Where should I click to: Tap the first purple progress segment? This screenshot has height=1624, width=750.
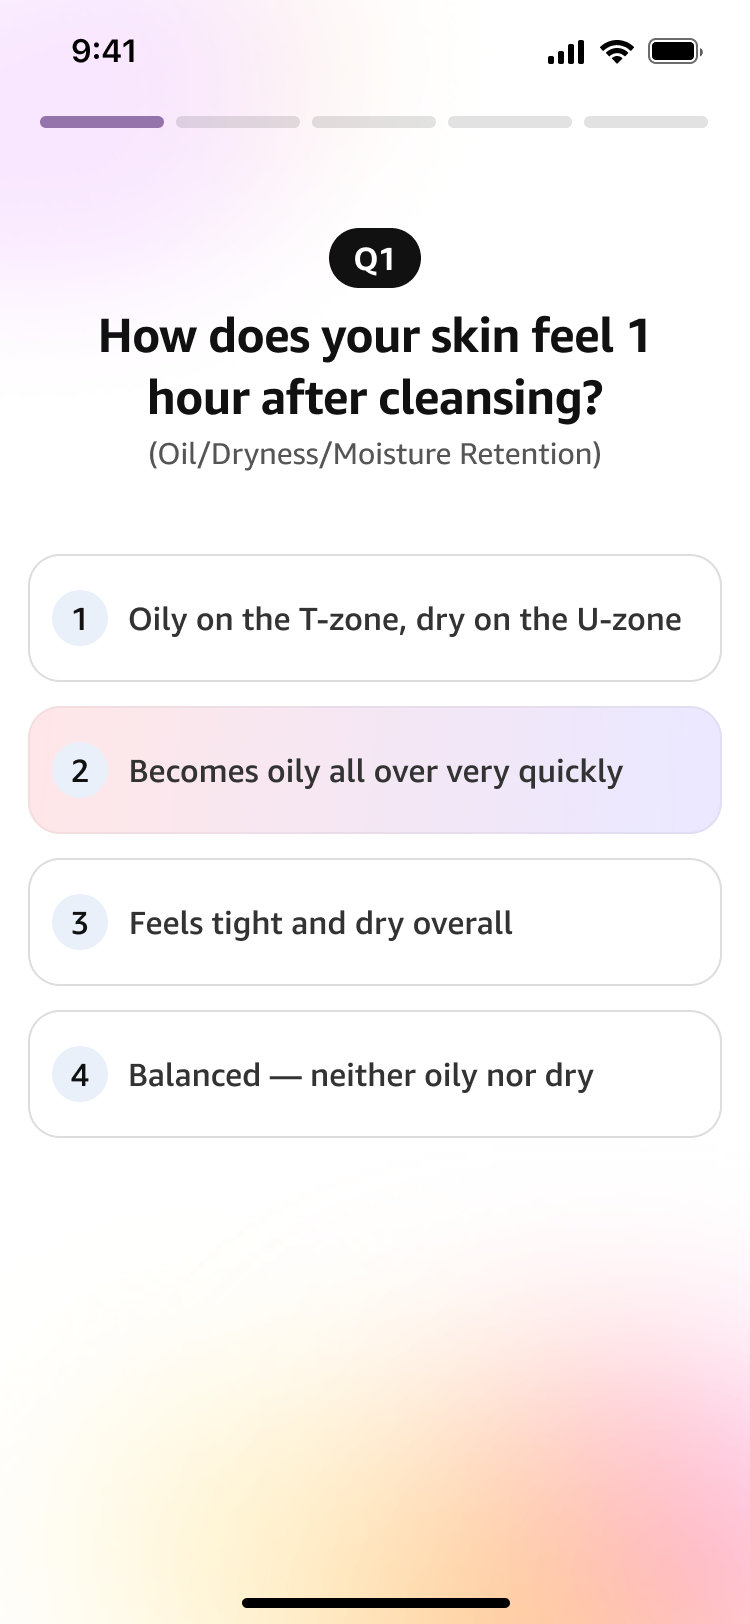pyautogui.click(x=102, y=122)
